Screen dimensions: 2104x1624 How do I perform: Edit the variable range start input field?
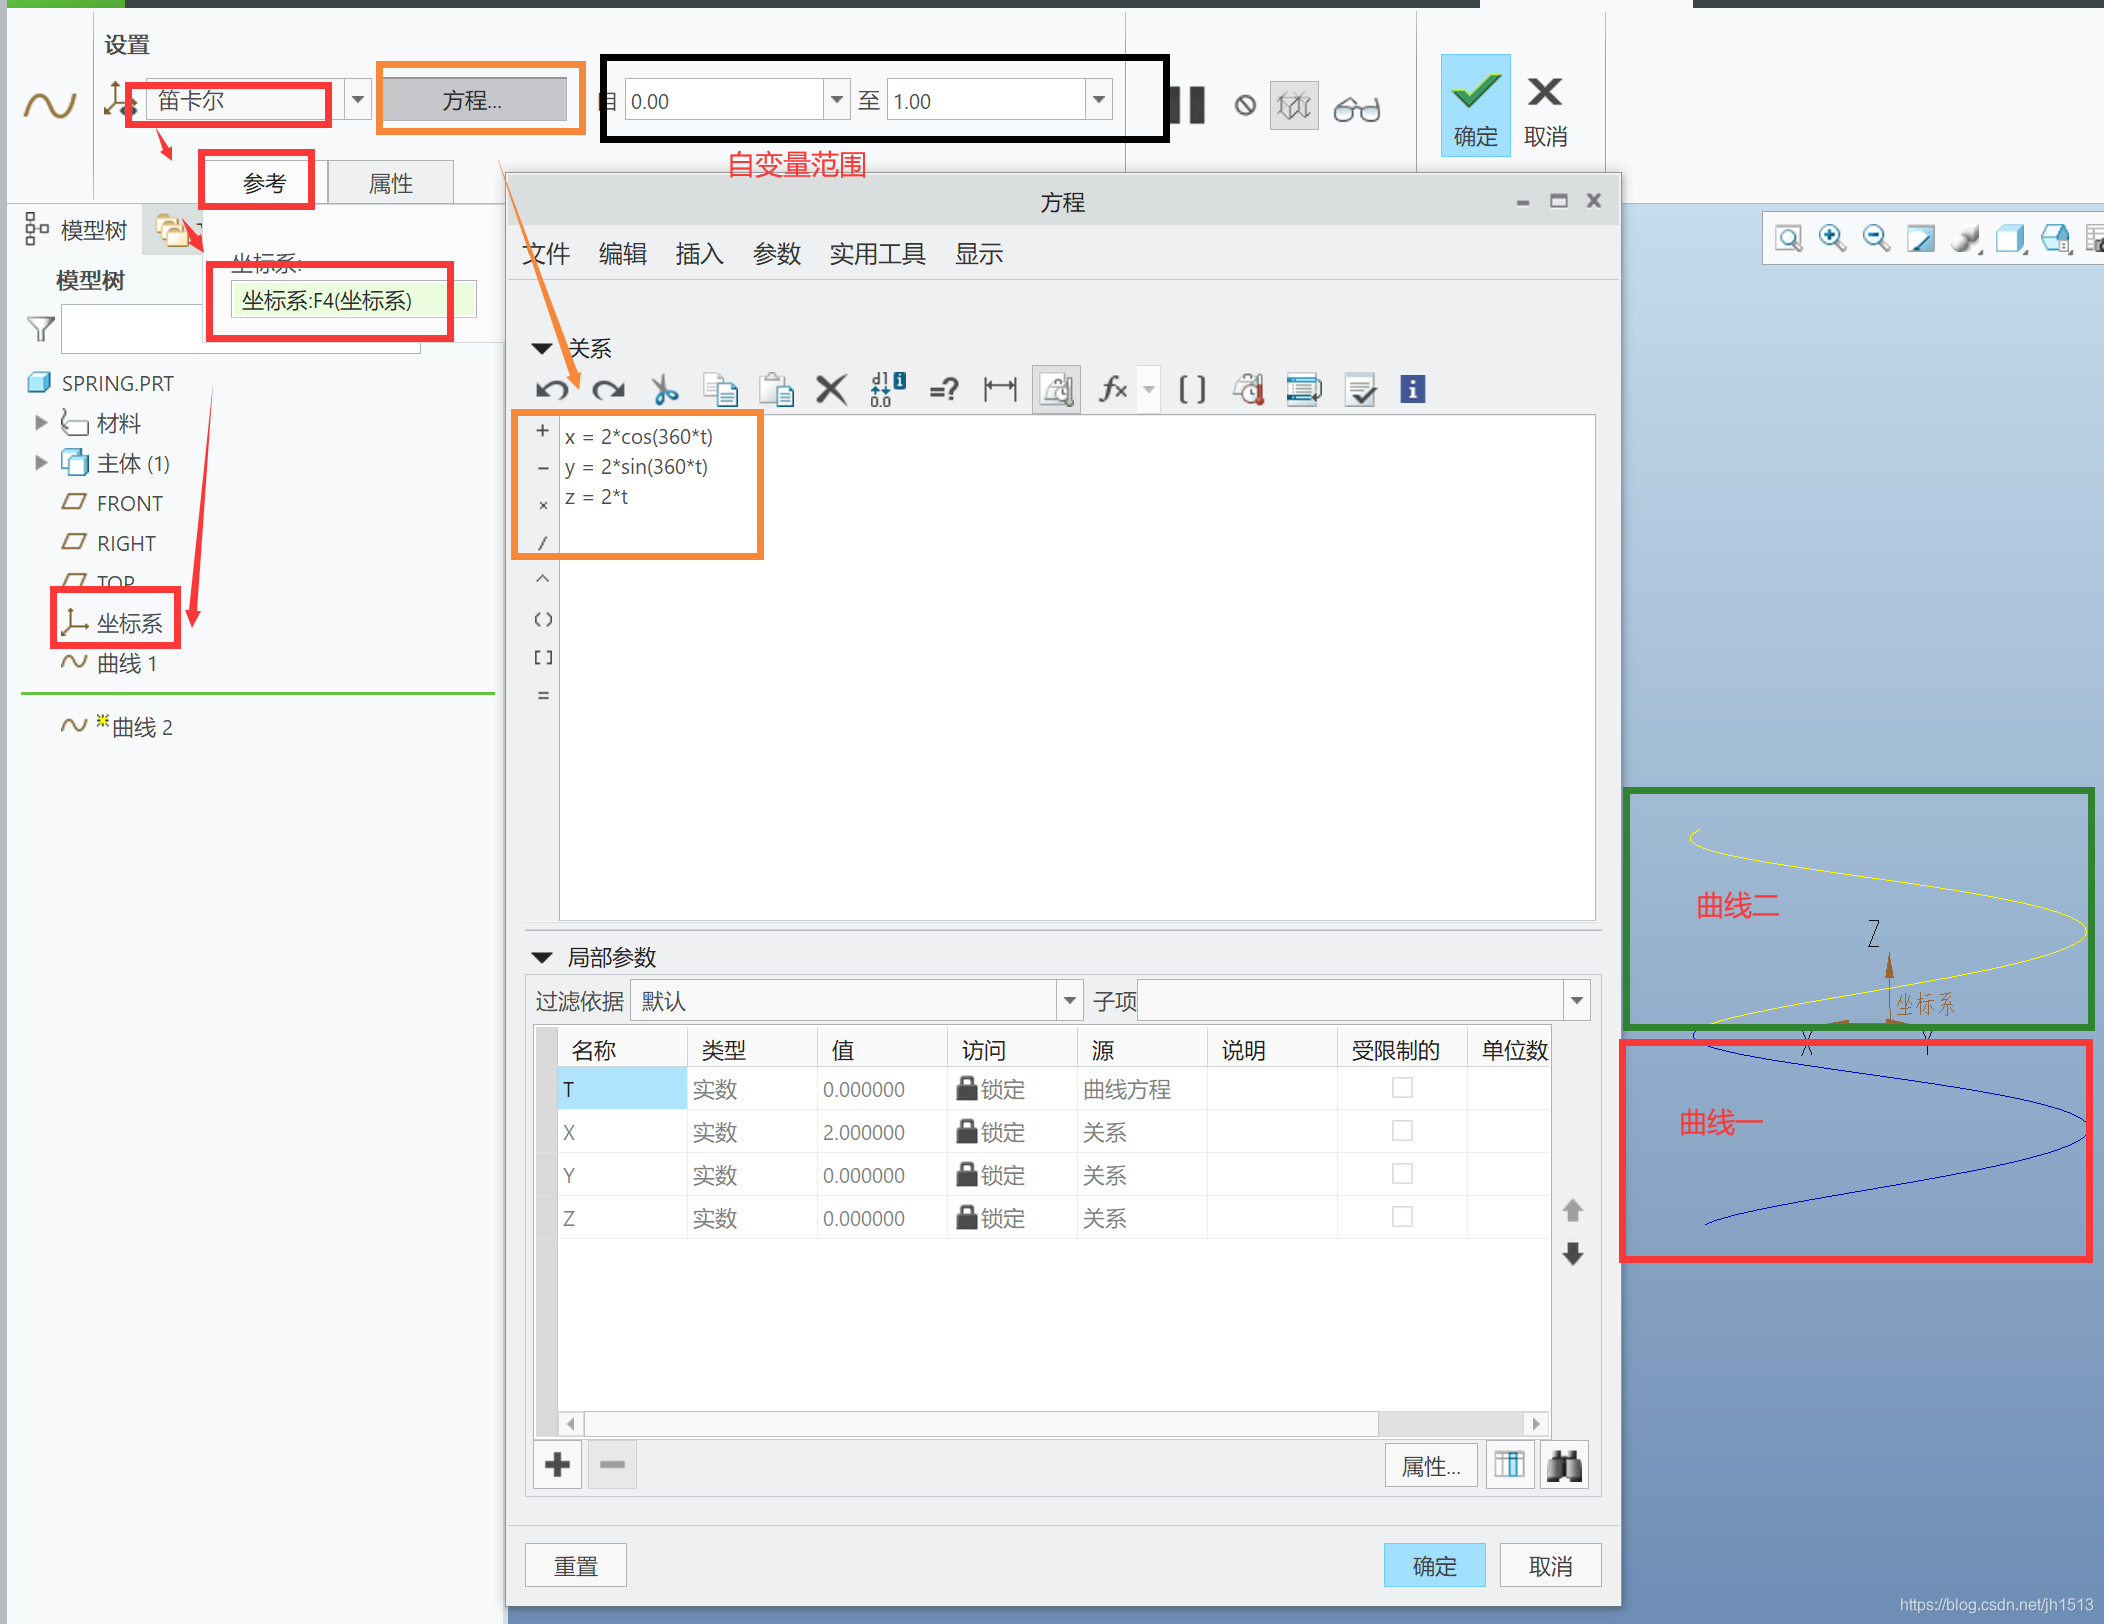(x=716, y=101)
